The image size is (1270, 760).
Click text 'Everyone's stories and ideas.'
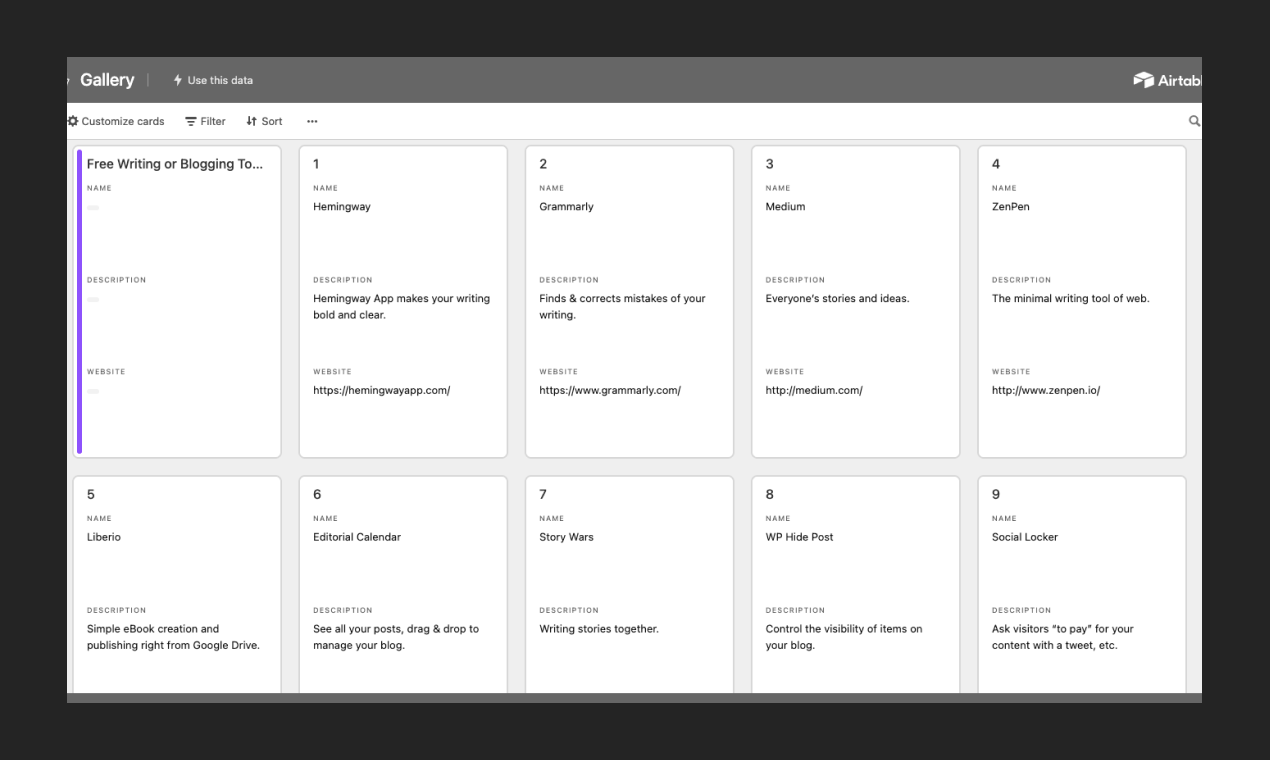tap(837, 298)
